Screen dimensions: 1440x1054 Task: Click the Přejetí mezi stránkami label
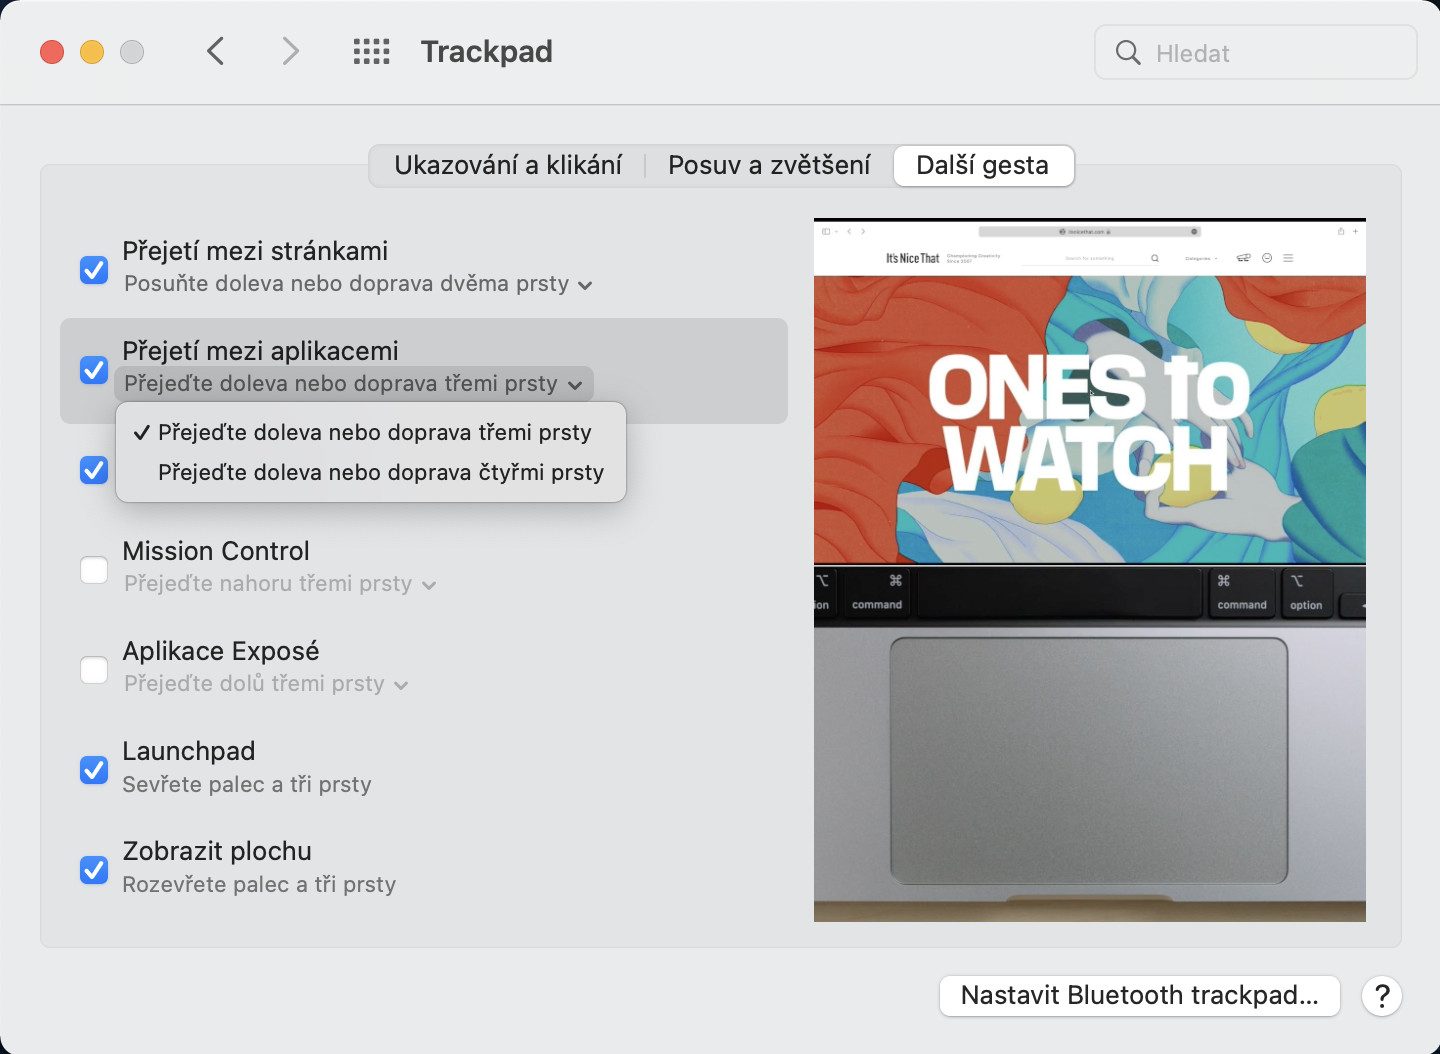coord(255,251)
